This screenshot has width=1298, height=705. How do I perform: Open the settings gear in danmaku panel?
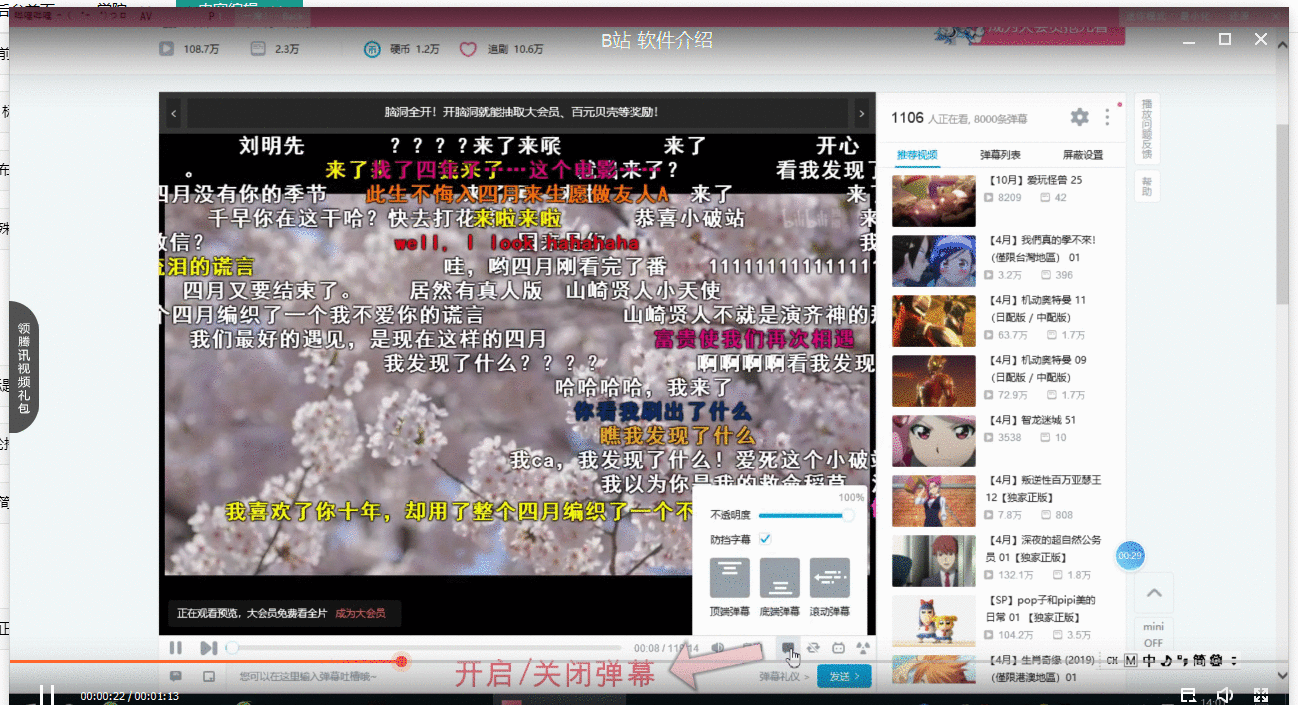coord(1079,117)
